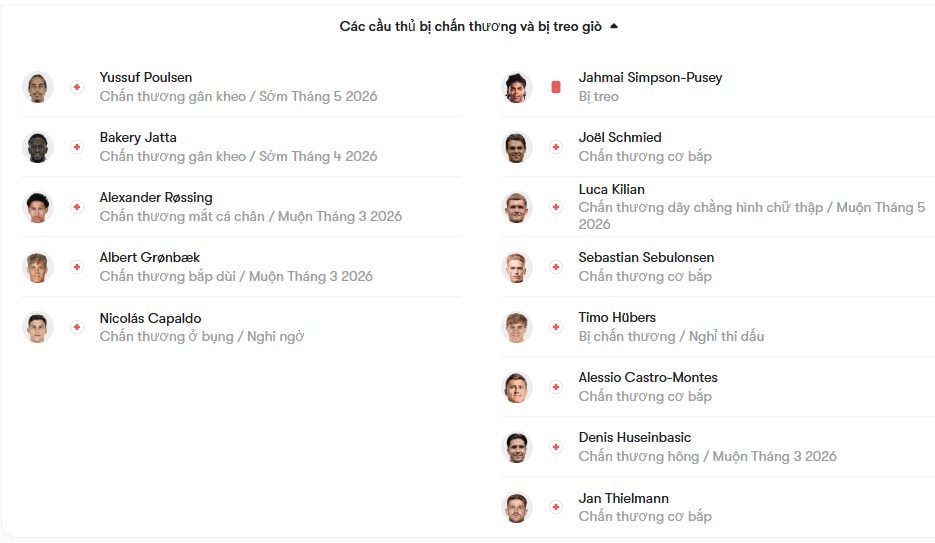Screen dimensions: 935x543
Task: Click the injury icon beside Joël Schmied
Action: pyautogui.click(x=556, y=147)
